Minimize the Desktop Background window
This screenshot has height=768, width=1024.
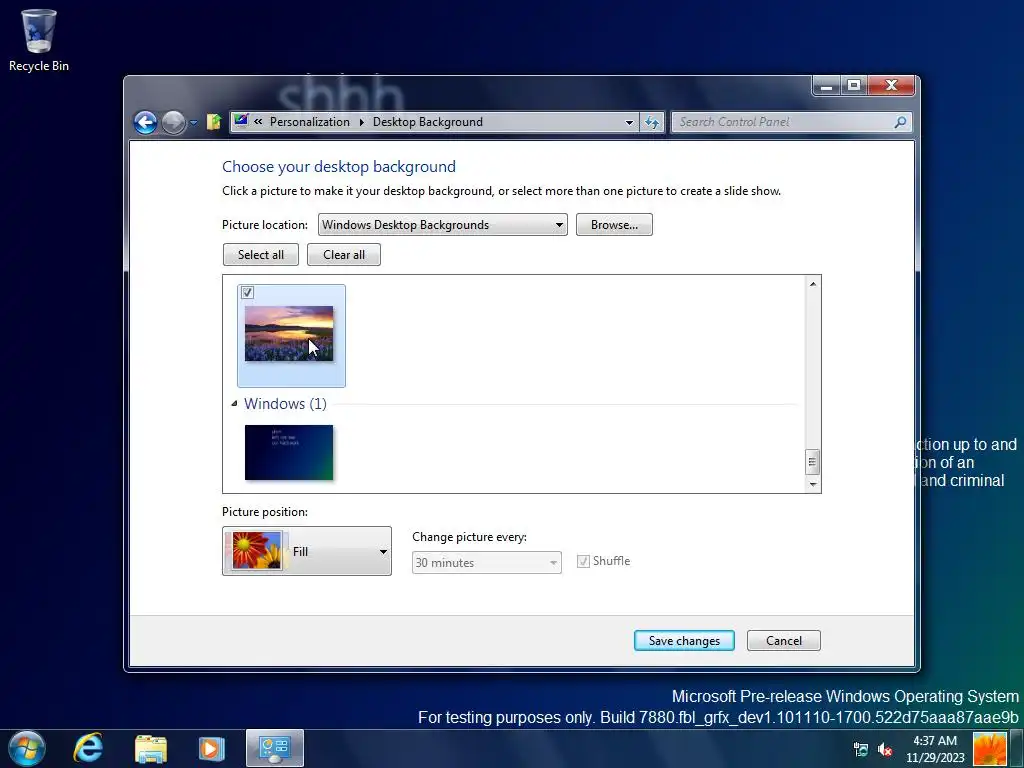point(826,86)
